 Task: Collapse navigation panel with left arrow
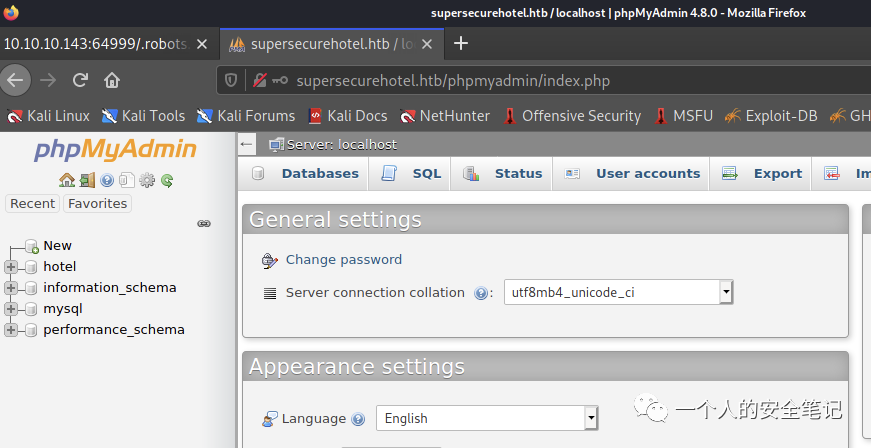click(x=246, y=144)
